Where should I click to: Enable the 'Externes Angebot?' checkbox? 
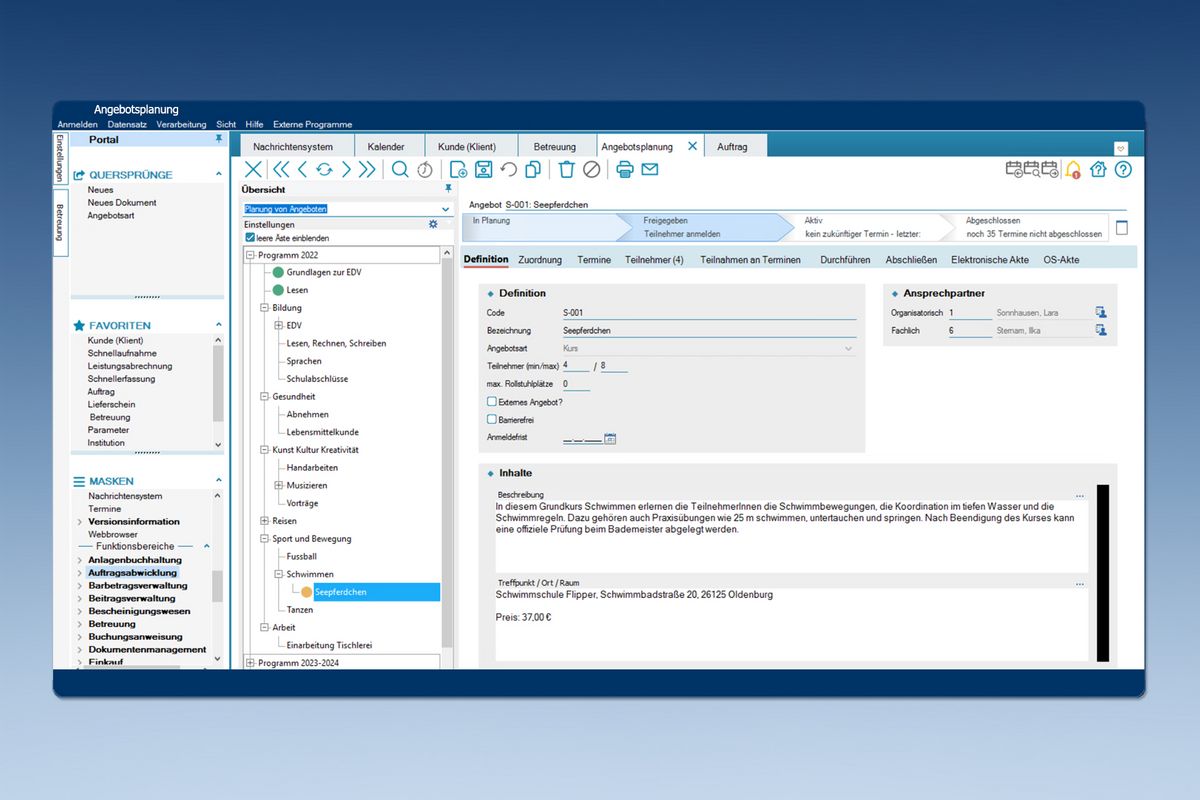click(492, 401)
